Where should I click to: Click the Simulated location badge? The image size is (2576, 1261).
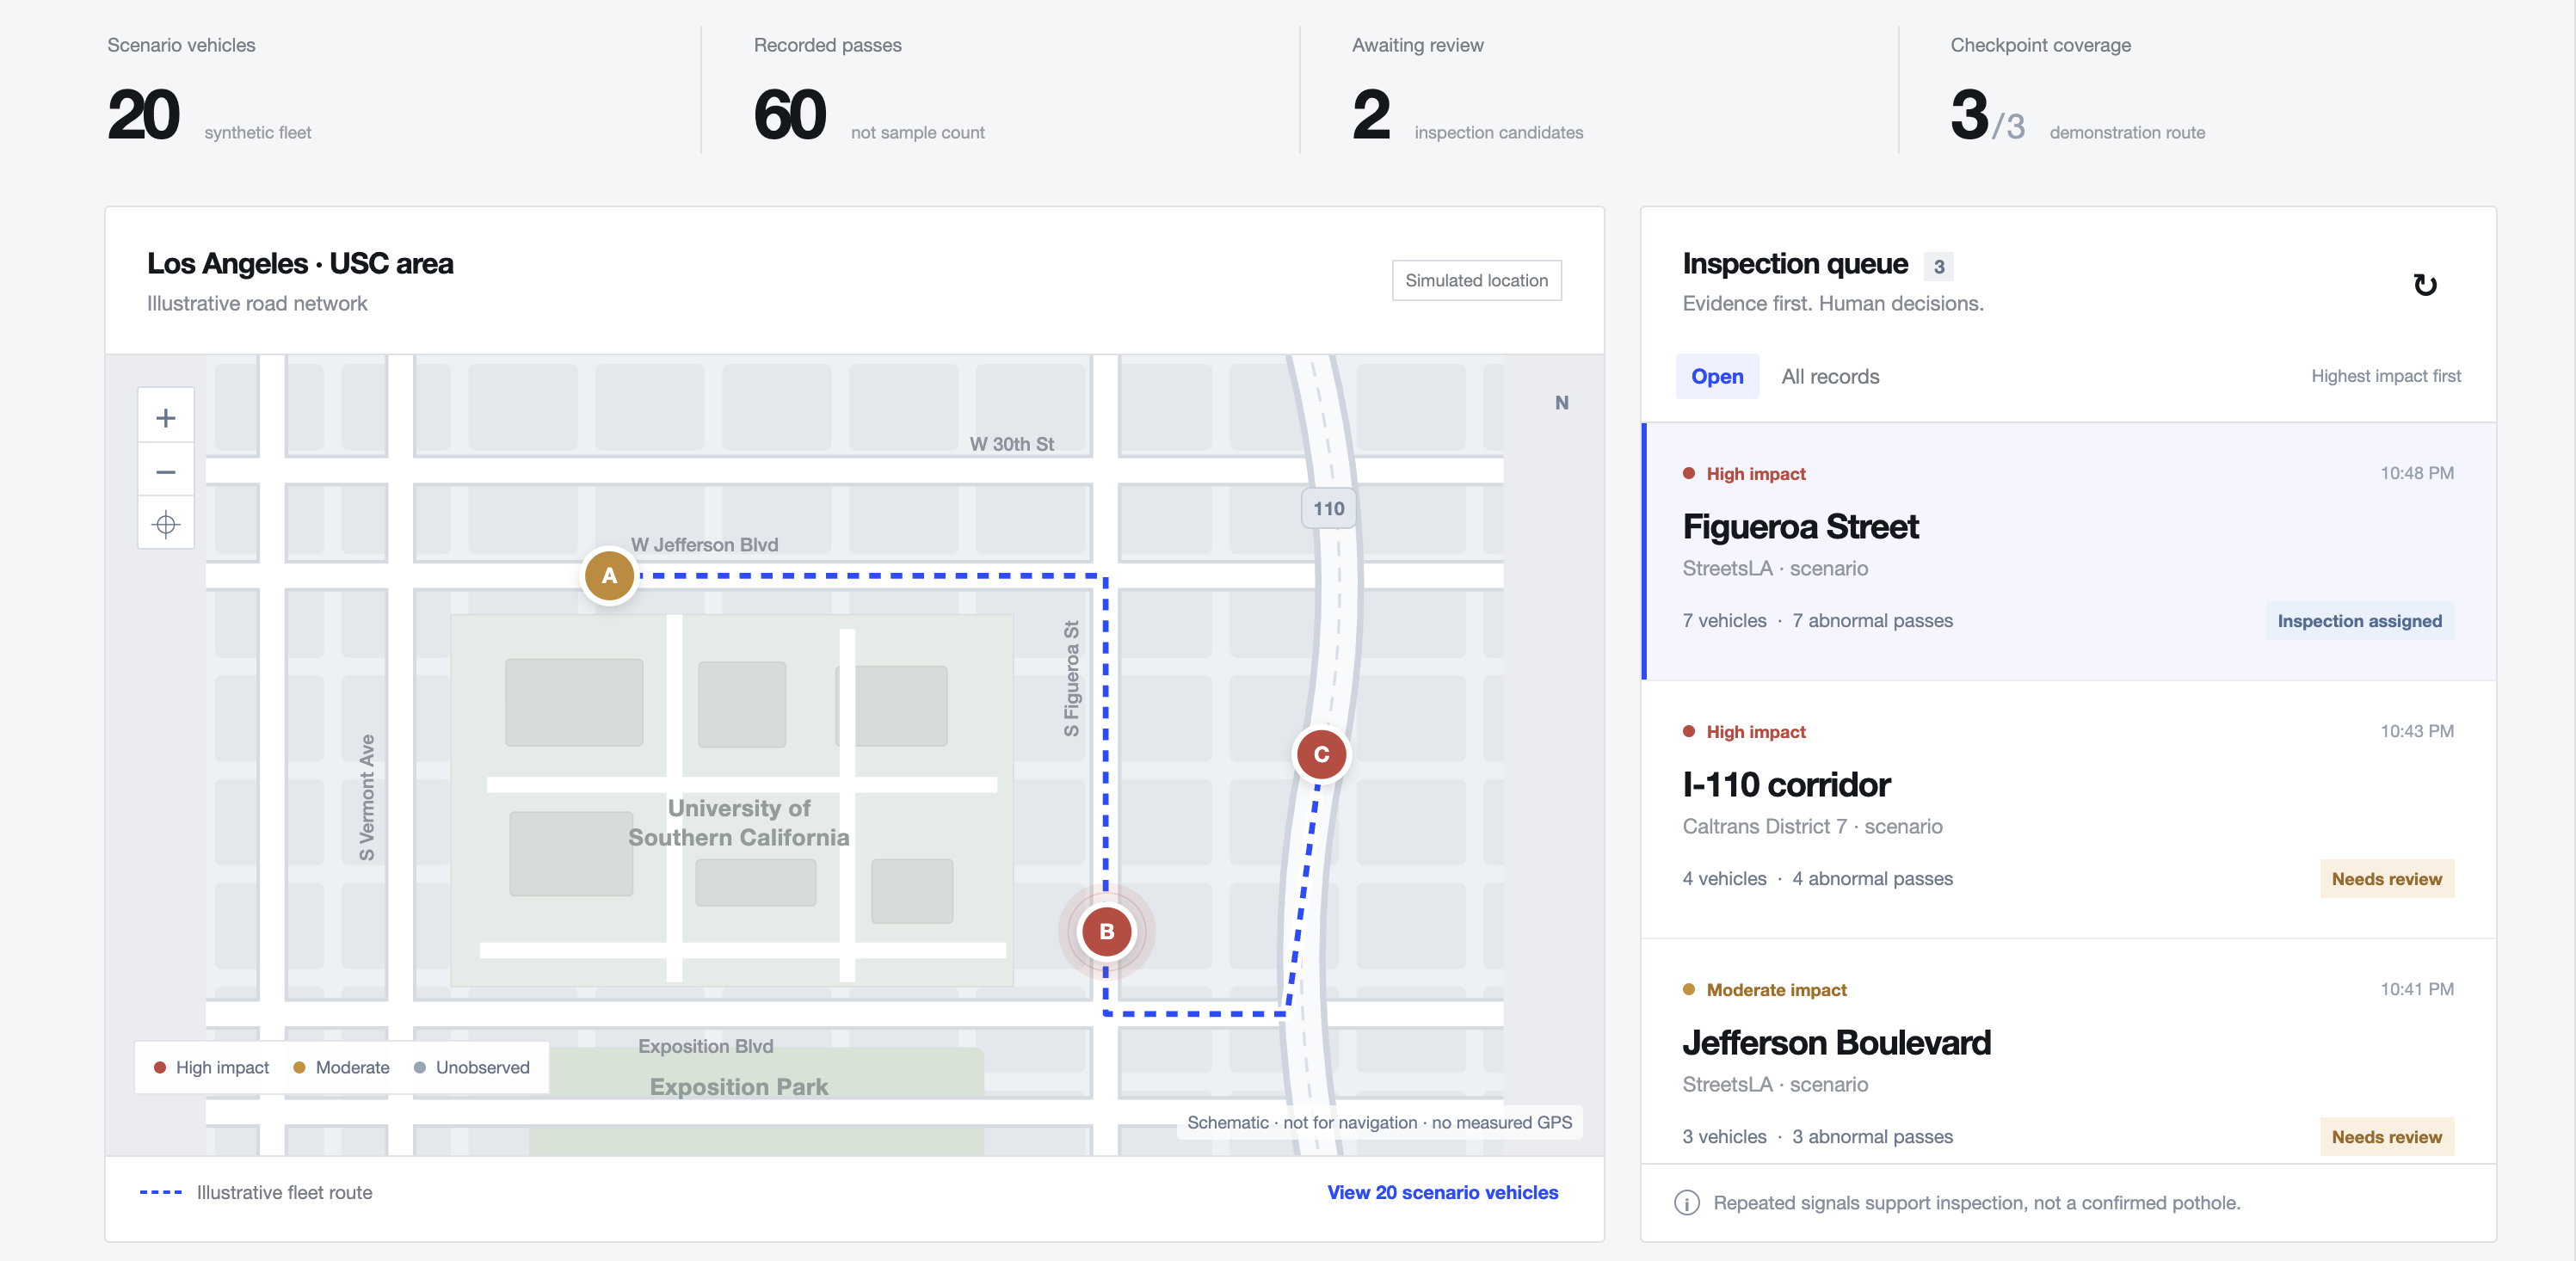click(x=1476, y=281)
